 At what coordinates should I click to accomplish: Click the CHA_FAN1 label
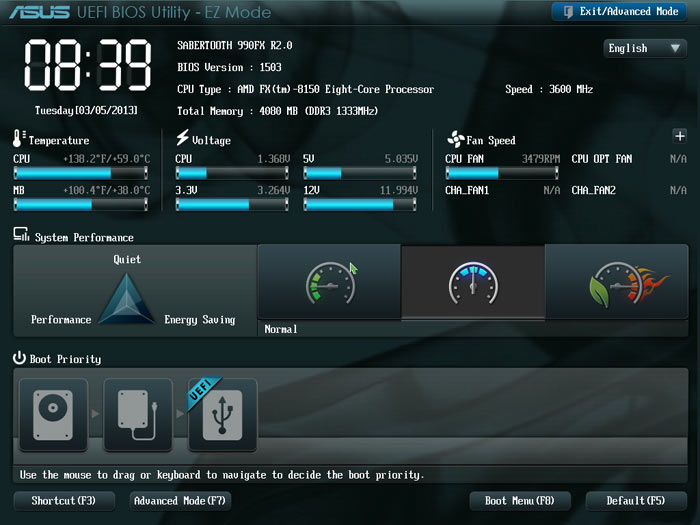pos(467,191)
